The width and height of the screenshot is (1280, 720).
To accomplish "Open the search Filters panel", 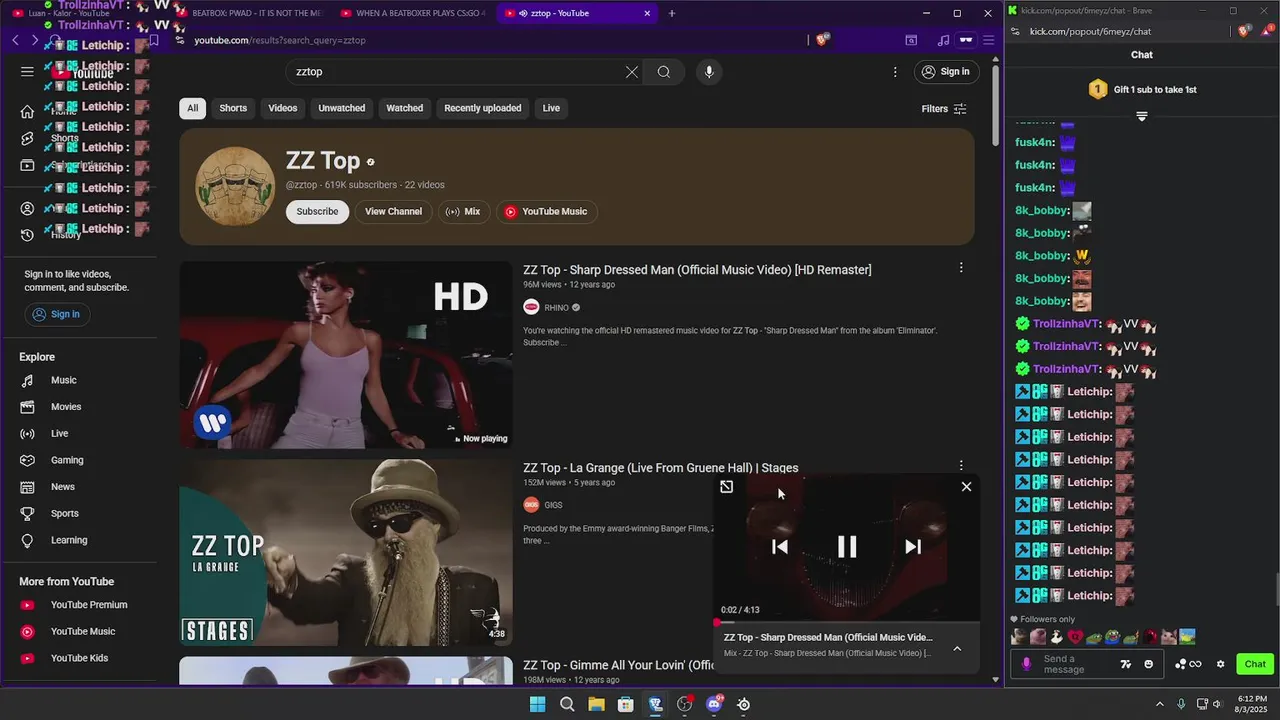I will tap(944, 109).
